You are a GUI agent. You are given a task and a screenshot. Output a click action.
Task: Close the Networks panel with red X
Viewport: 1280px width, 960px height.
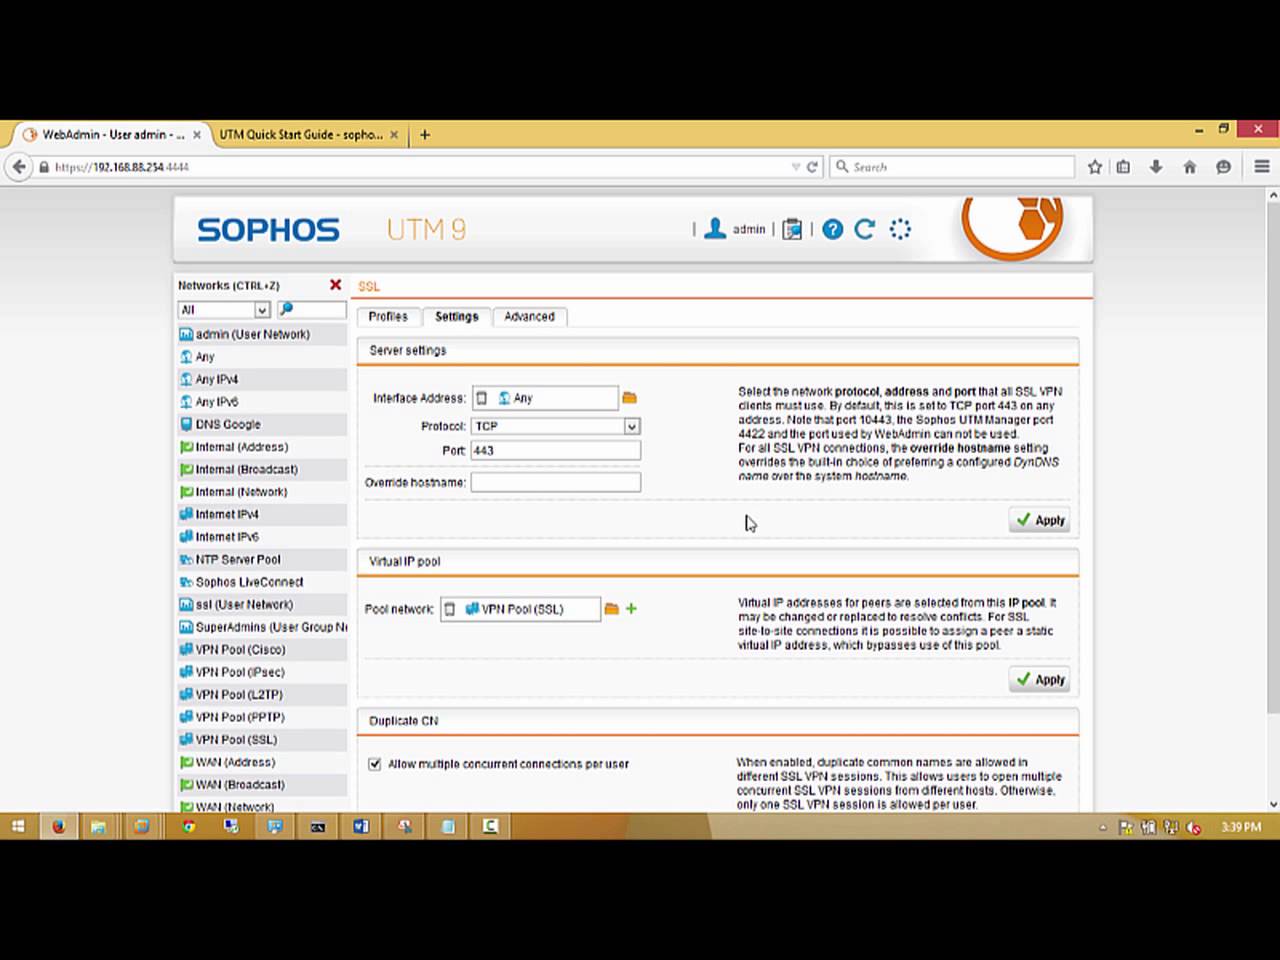[335, 285]
